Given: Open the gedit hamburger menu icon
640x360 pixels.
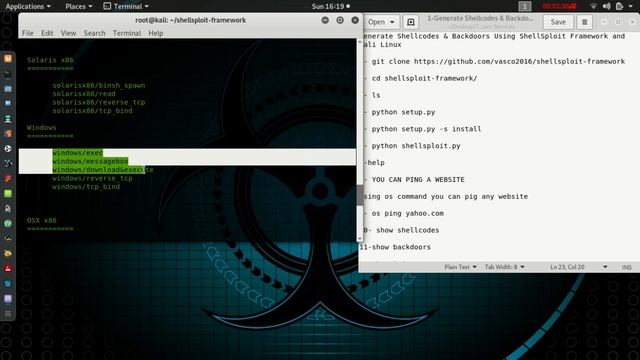Looking at the screenshot, I should tap(584, 22).
